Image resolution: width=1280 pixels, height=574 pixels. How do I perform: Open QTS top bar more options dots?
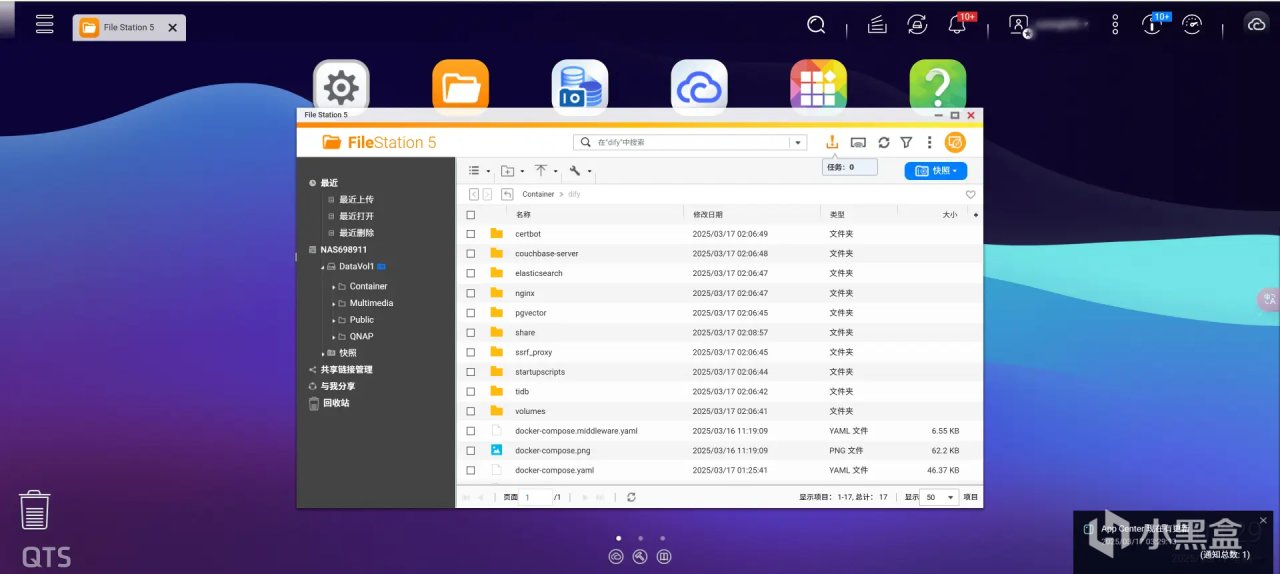[x=1115, y=25]
